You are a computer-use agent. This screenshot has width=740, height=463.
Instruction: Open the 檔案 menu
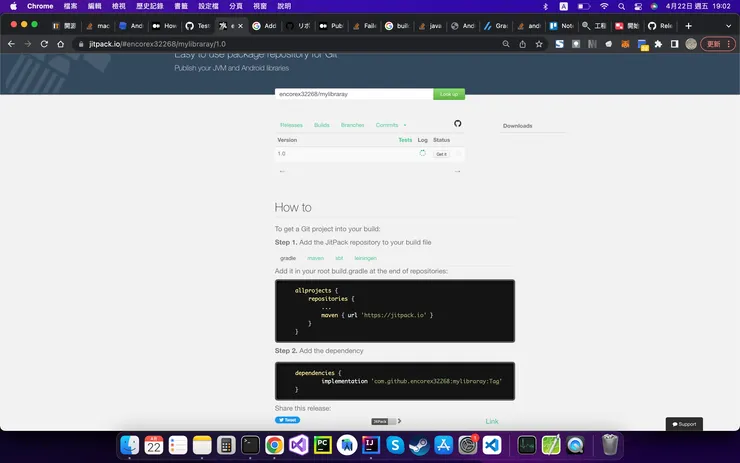tap(70, 6)
